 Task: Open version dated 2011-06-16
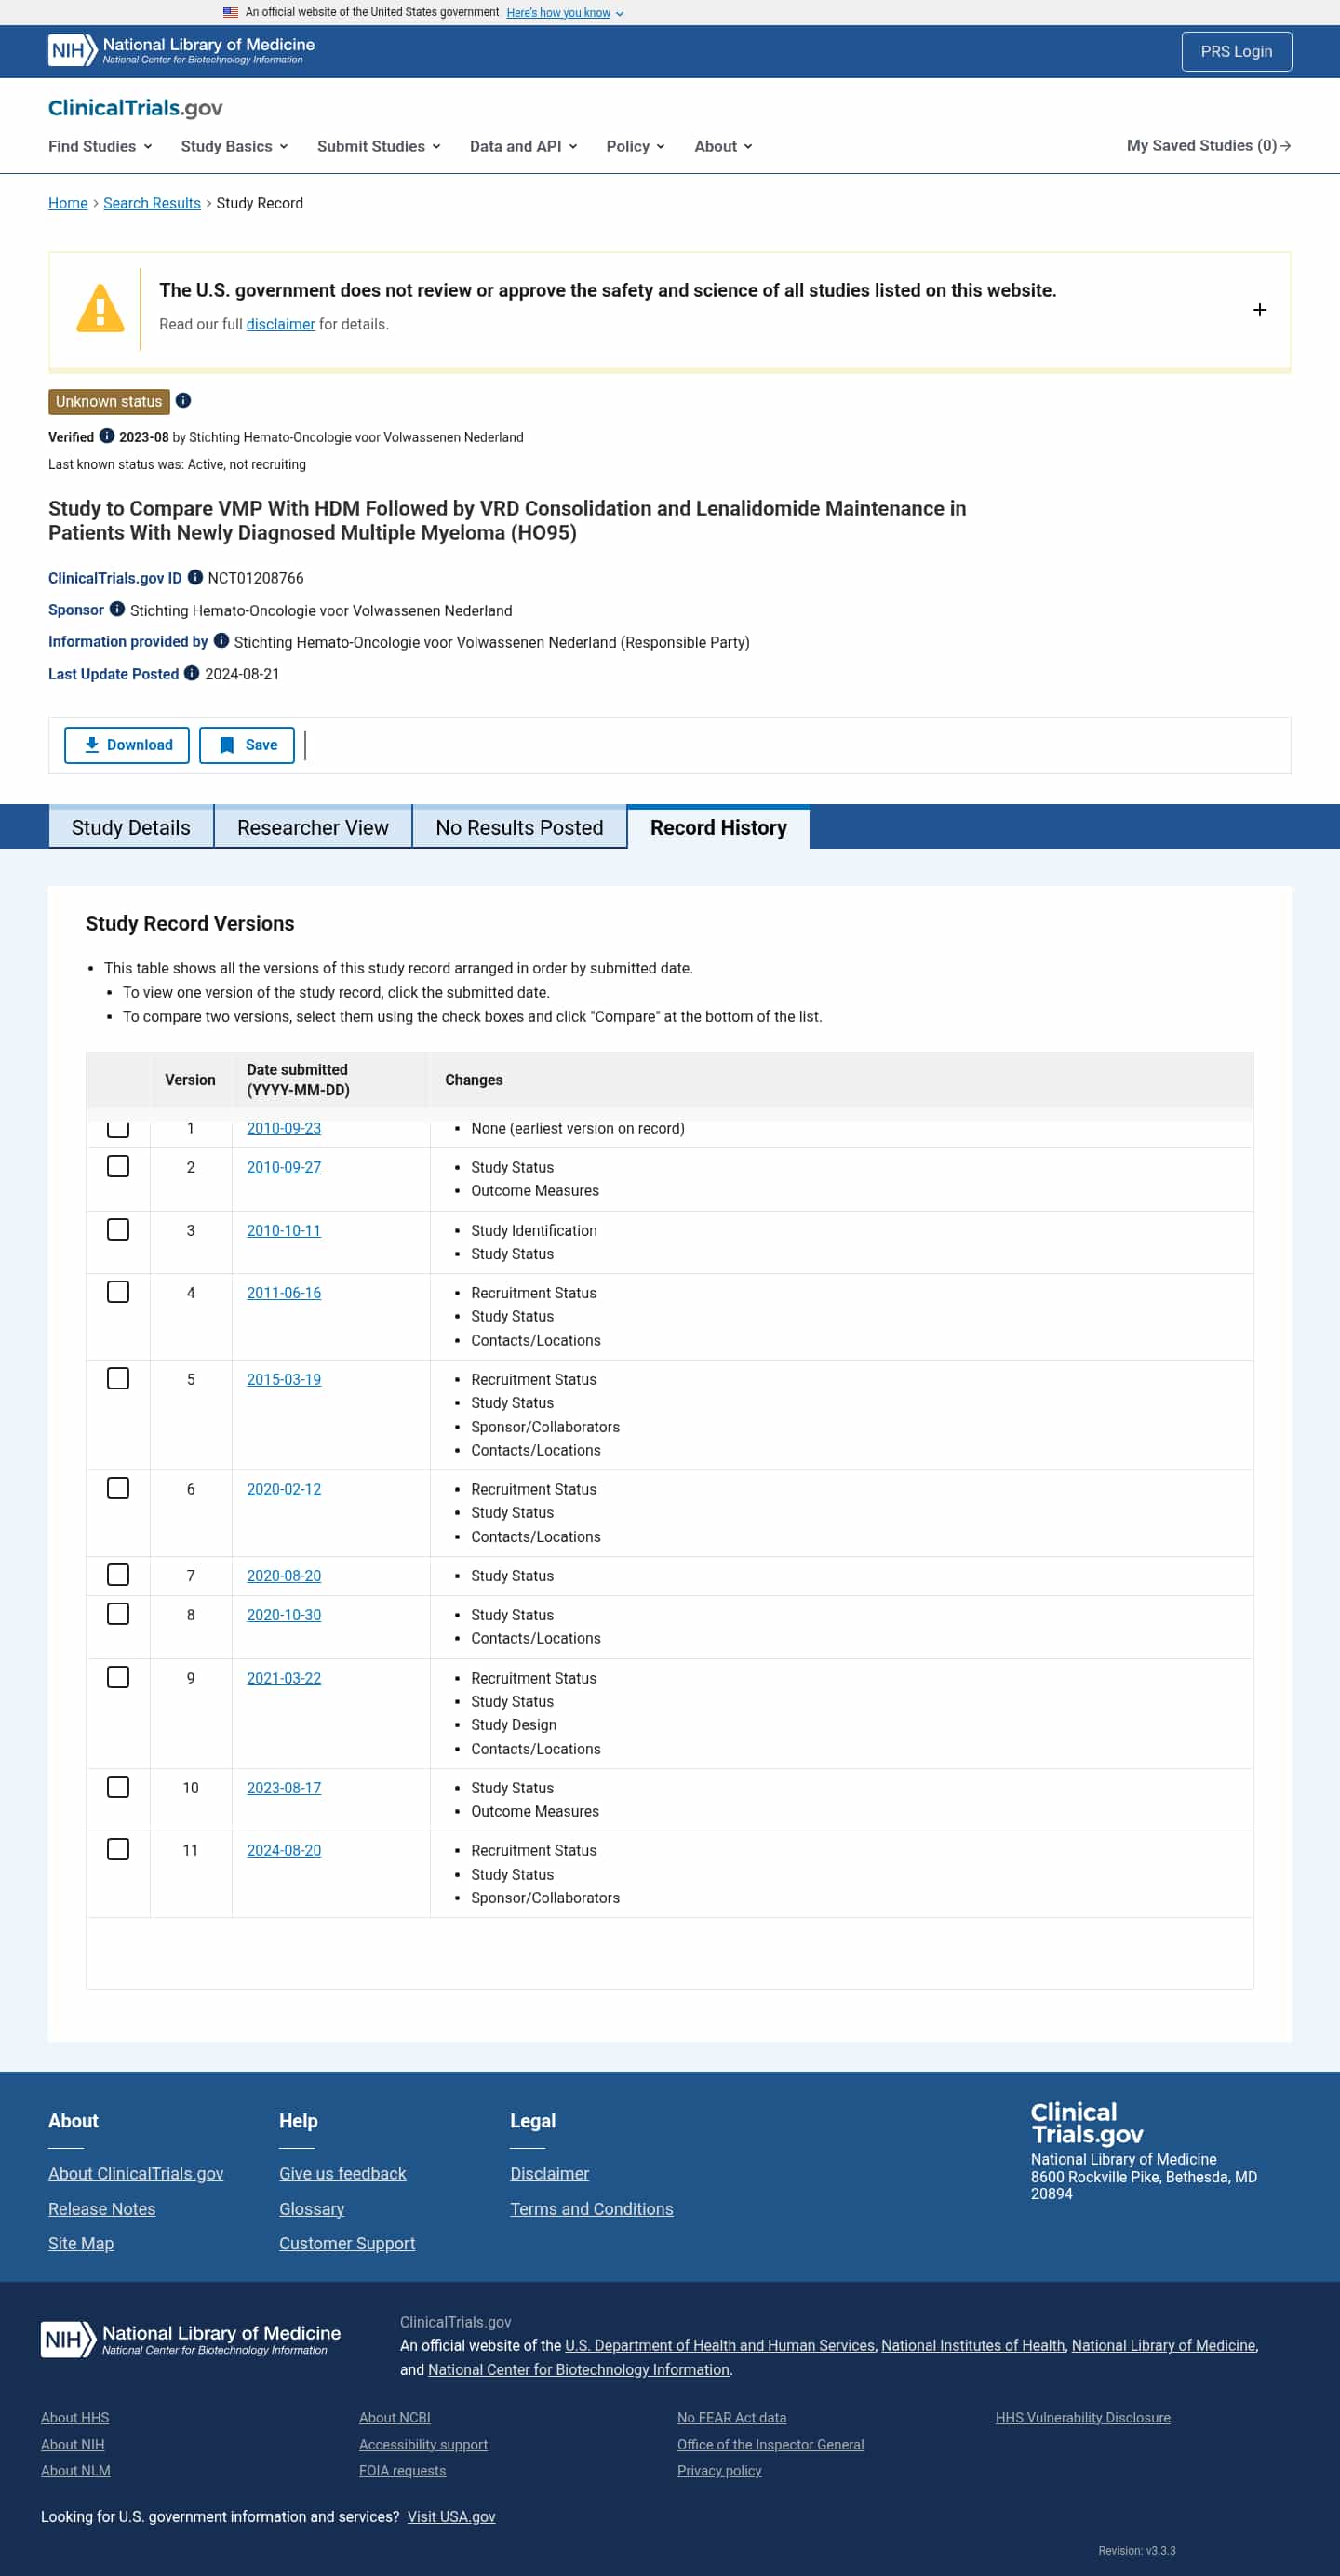[284, 1293]
